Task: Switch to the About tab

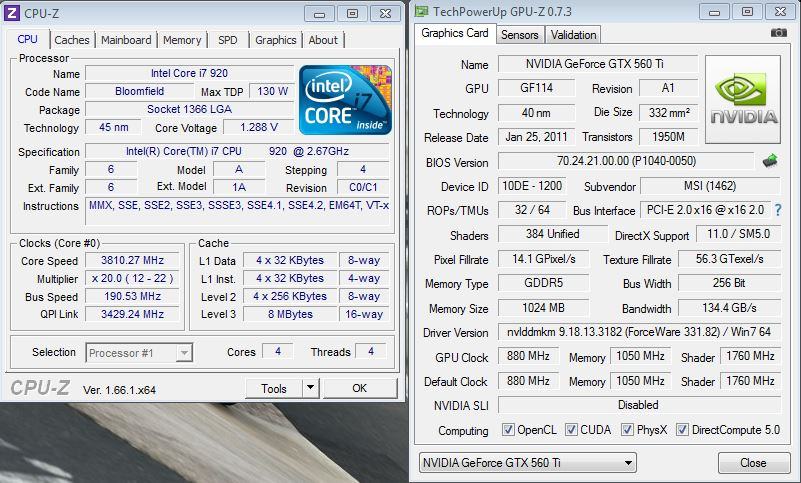Action: point(323,40)
